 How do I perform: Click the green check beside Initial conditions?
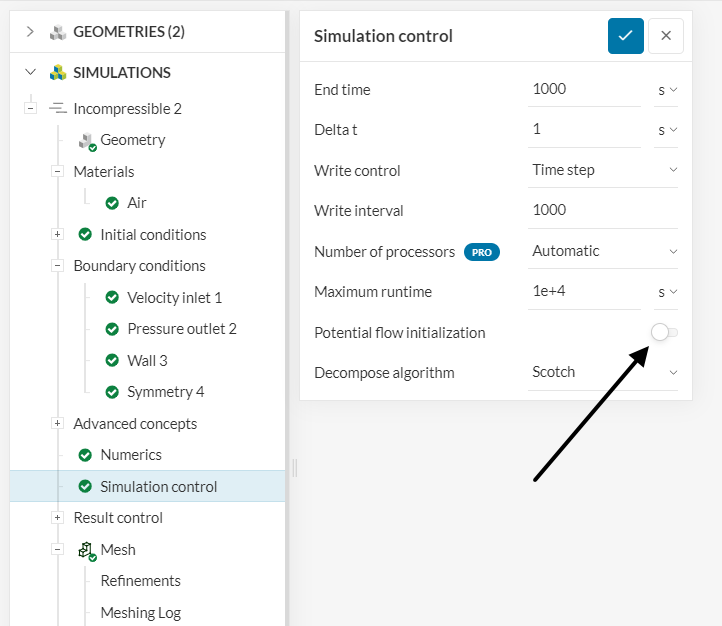pos(85,234)
